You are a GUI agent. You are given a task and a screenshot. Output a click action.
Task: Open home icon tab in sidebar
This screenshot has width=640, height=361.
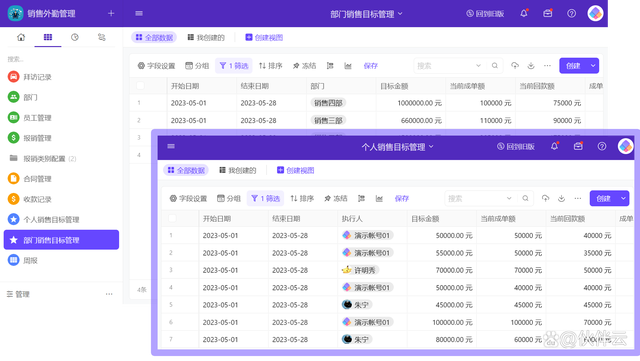[21, 37]
